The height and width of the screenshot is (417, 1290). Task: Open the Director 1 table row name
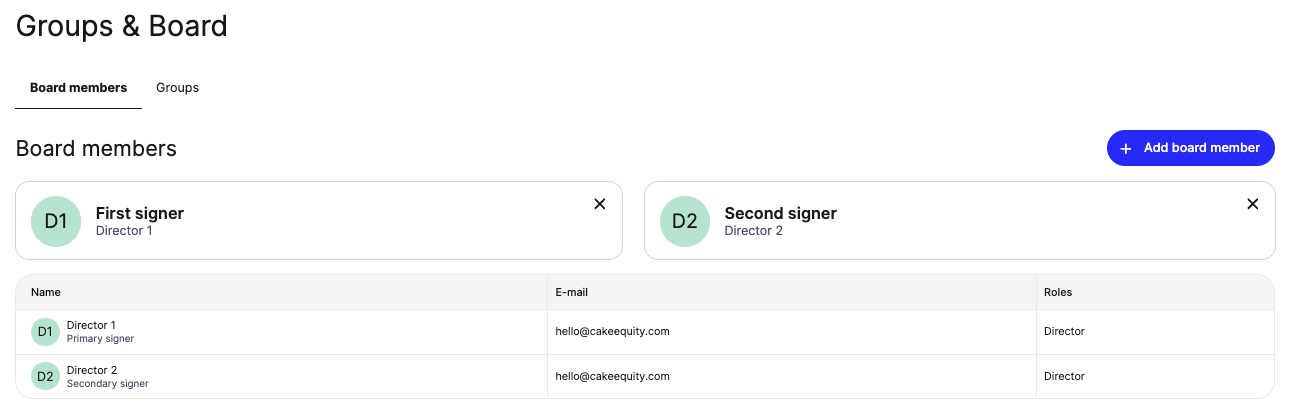[x=91, y=325]
